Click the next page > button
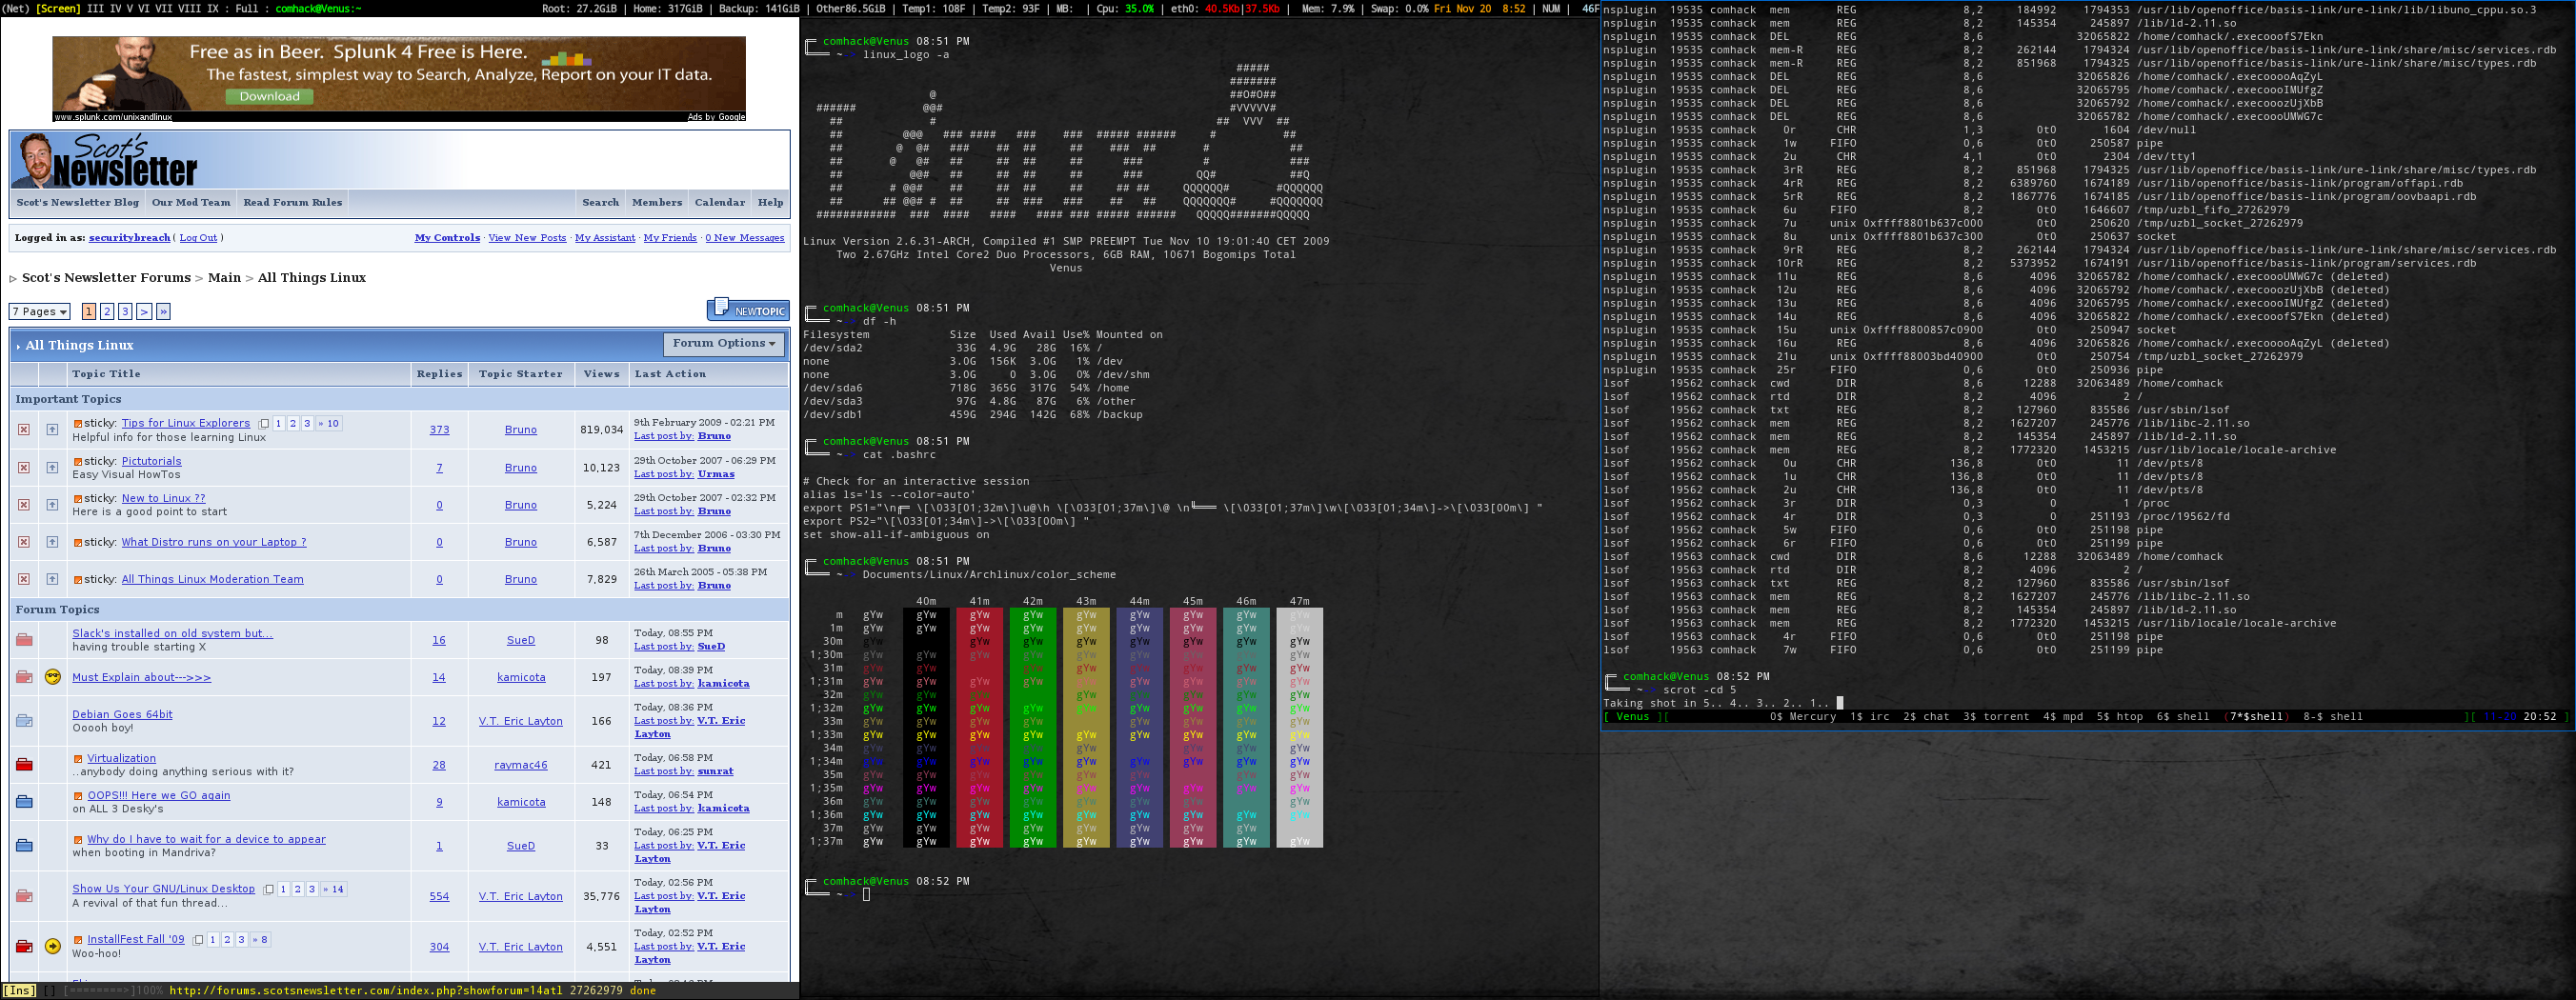The width and height of the screenshot is (2576, 1000). 144,312
